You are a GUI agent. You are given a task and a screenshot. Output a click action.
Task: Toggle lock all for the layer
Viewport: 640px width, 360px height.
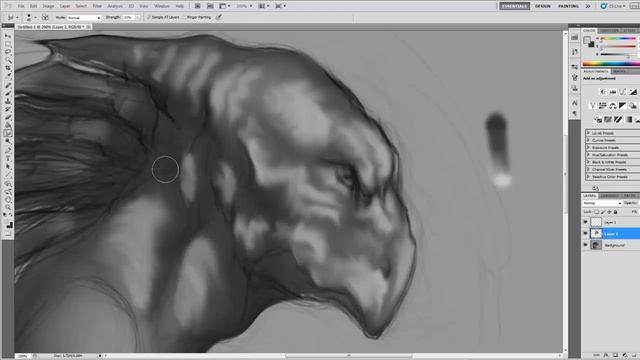(616, 212)
